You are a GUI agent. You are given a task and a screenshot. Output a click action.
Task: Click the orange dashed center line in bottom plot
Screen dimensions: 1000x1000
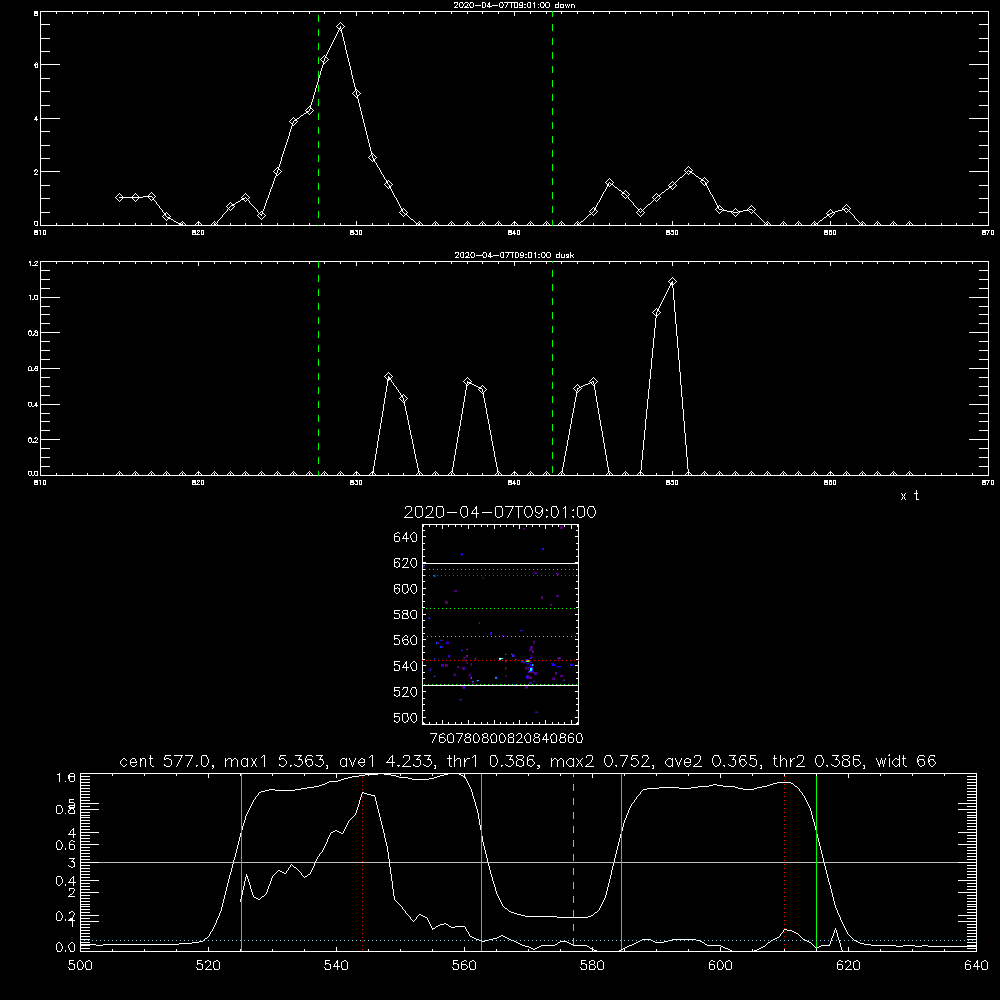573,860
